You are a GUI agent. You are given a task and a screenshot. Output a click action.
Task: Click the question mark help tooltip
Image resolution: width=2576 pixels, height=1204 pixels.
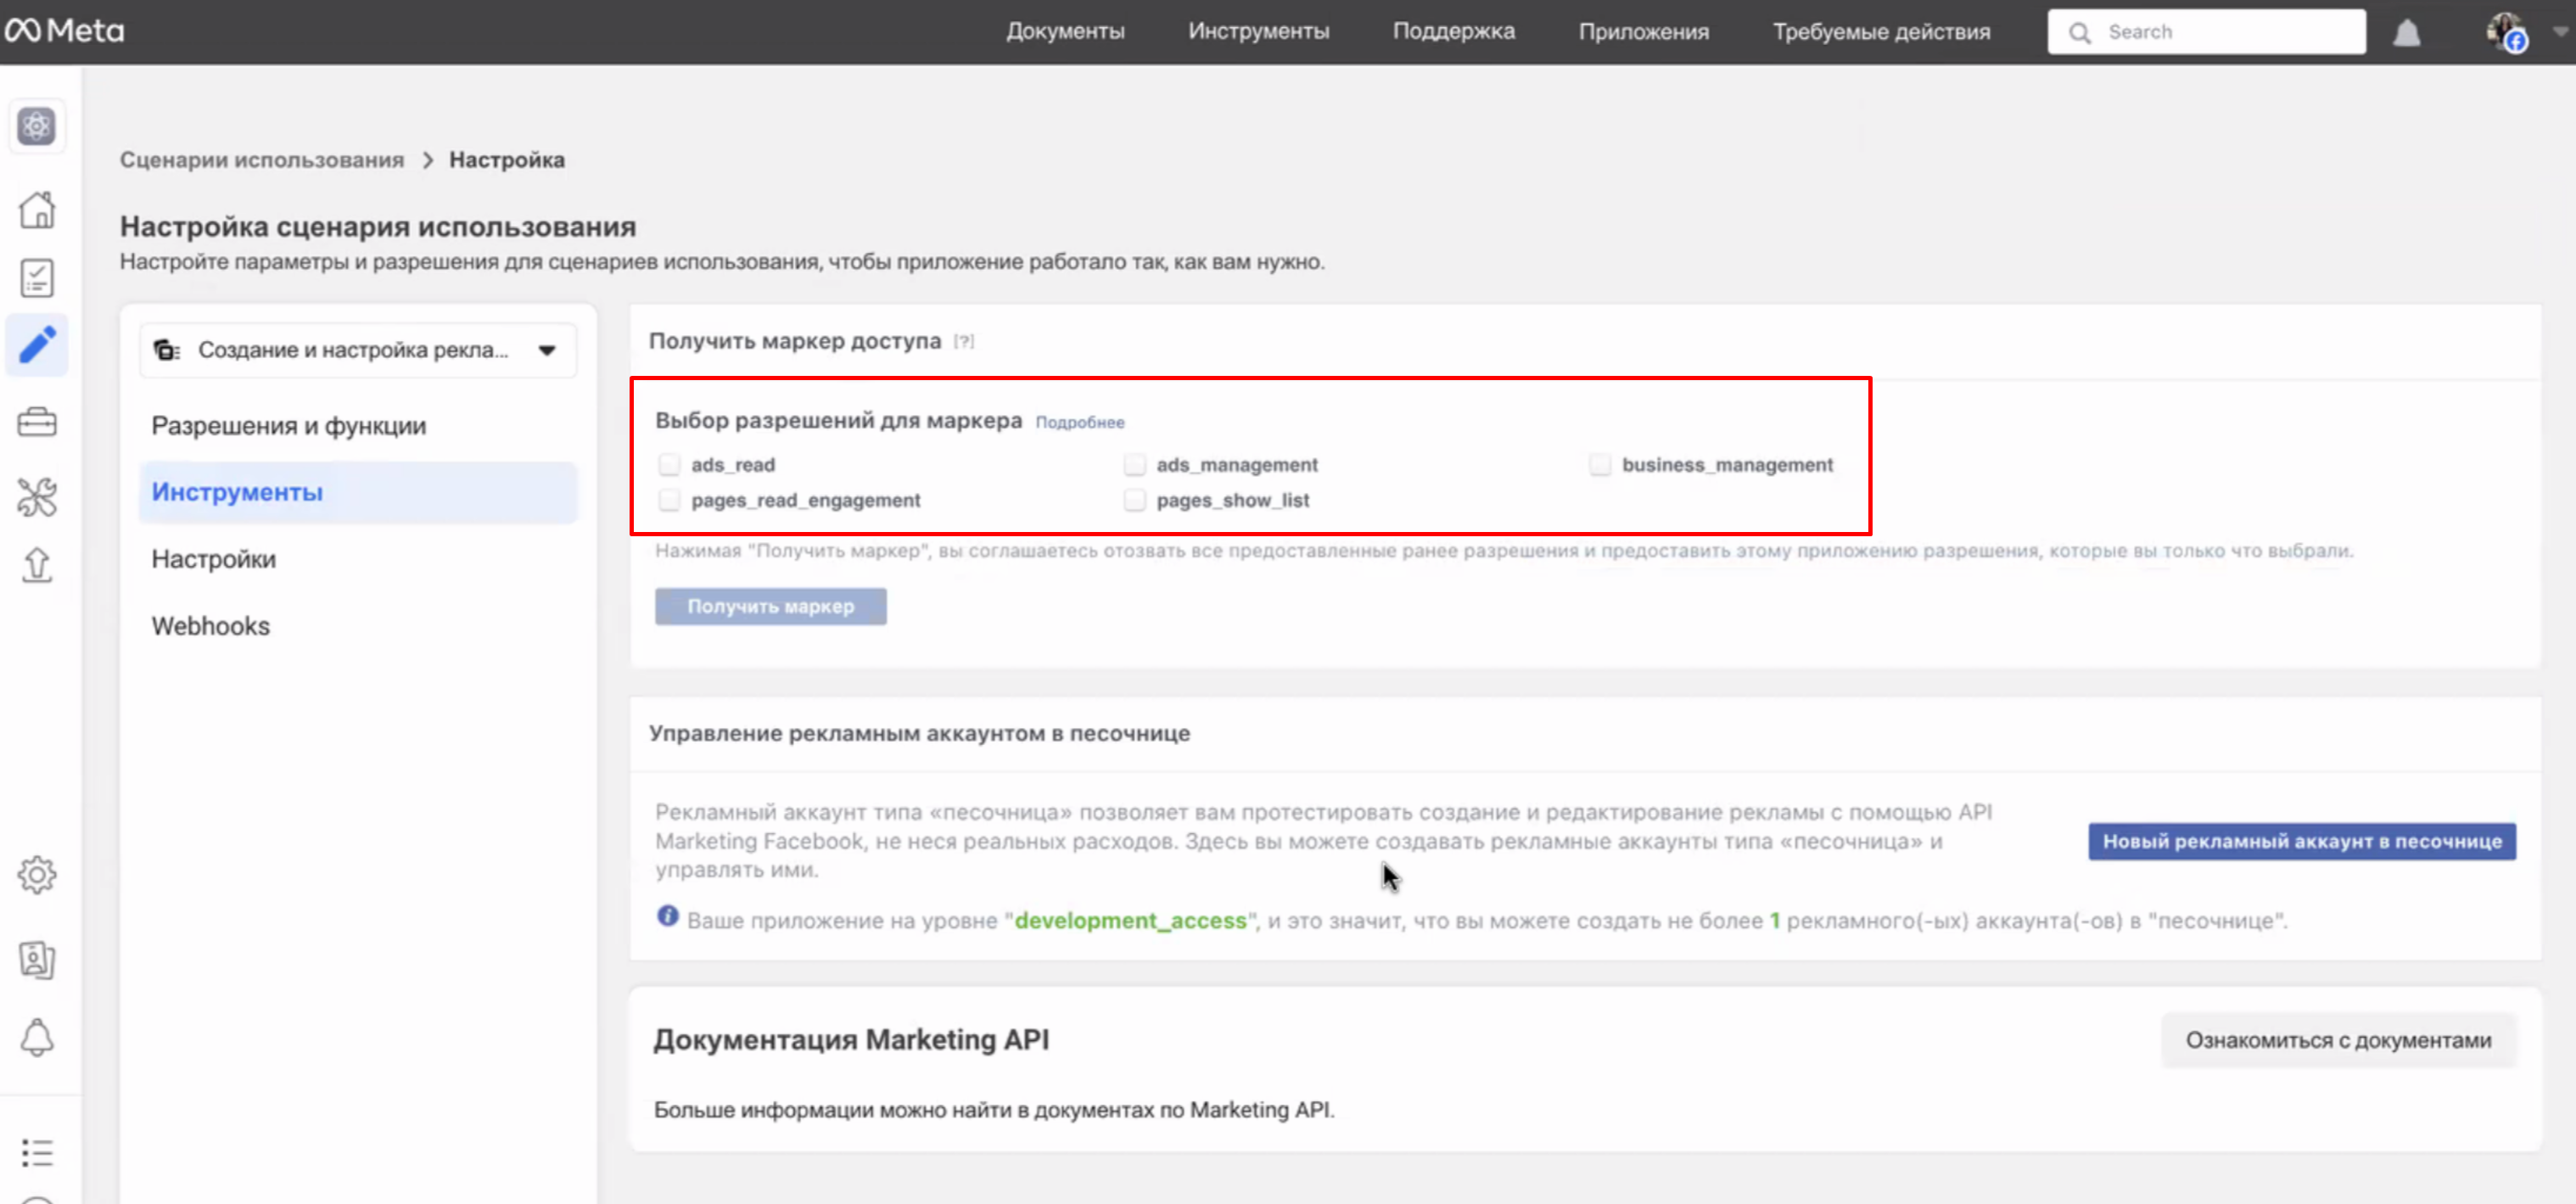(963, 342)
